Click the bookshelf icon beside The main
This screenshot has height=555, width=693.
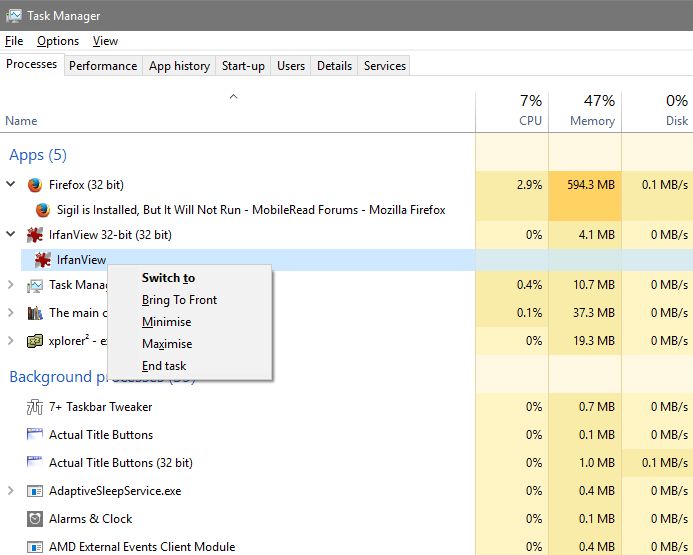(35, 313)
